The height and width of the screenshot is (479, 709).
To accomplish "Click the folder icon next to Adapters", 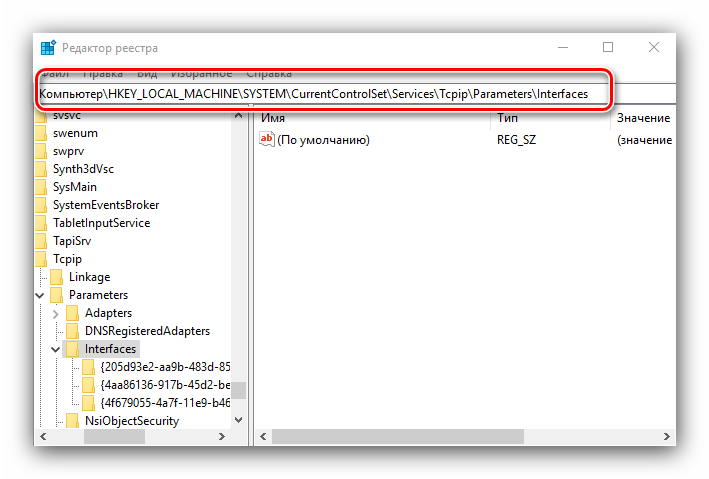I will pyautogui.click(x=72, y=313).
